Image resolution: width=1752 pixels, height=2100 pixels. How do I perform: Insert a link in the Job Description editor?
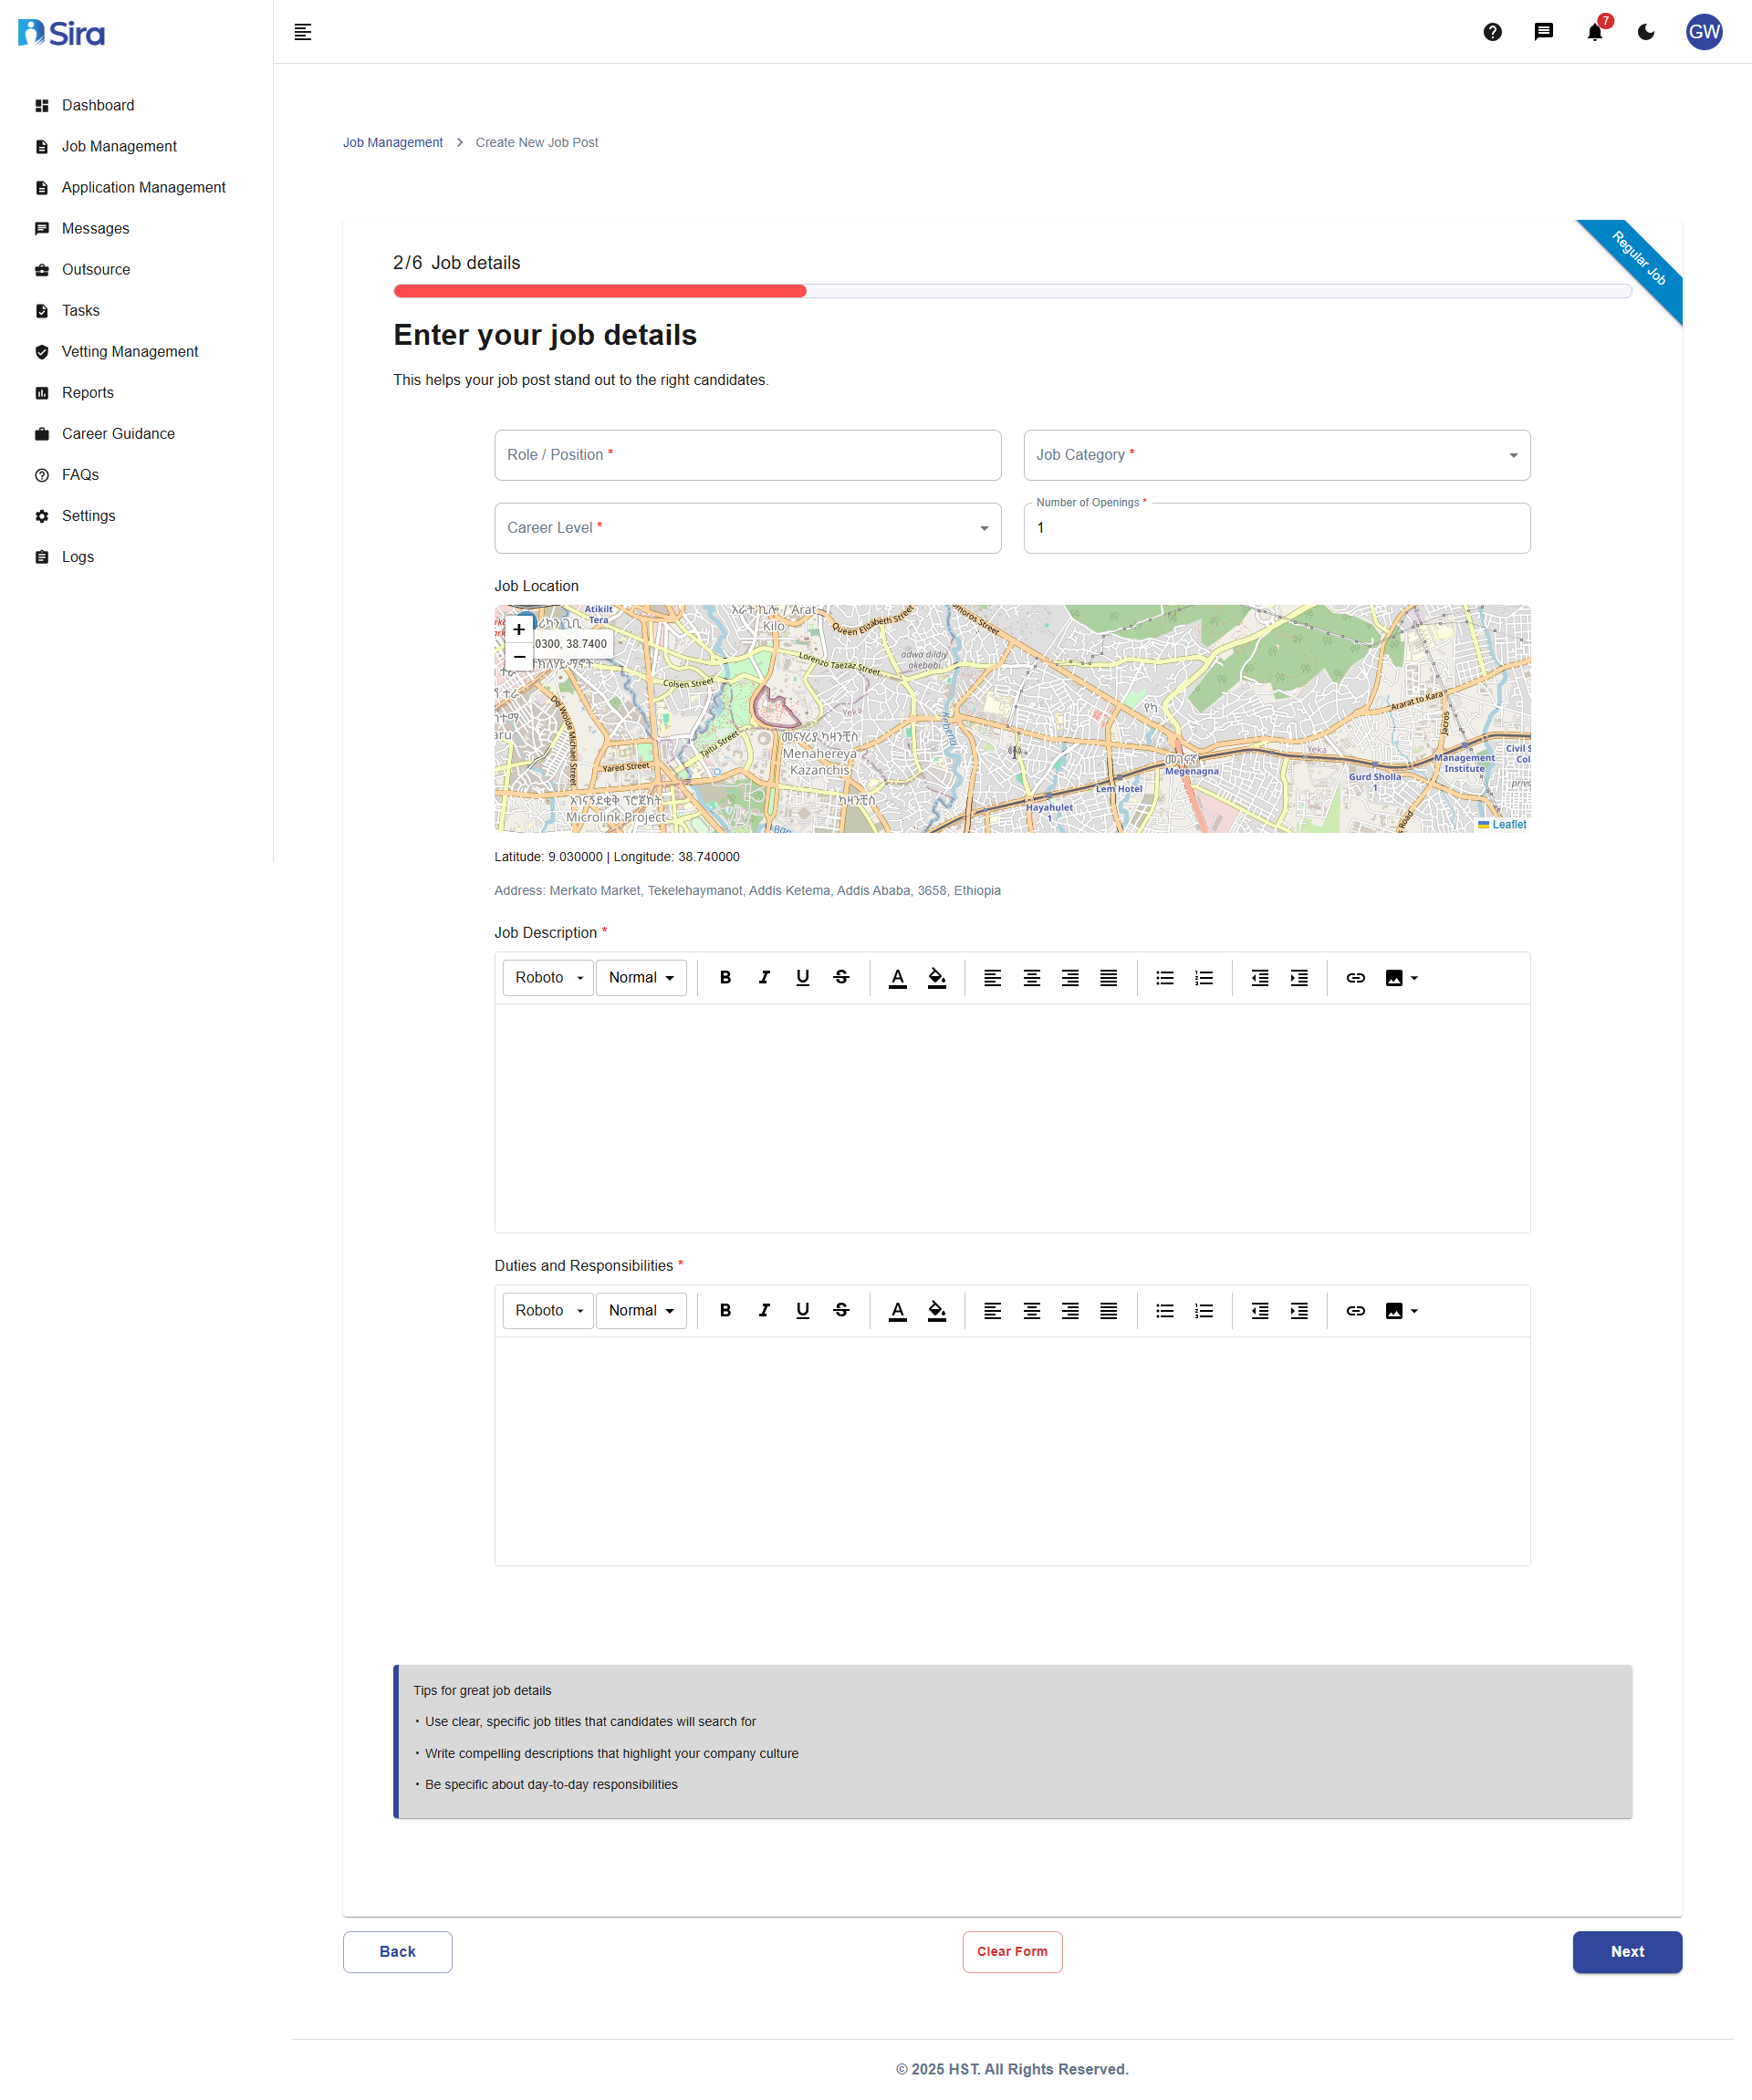click(x=1355, y=977)
